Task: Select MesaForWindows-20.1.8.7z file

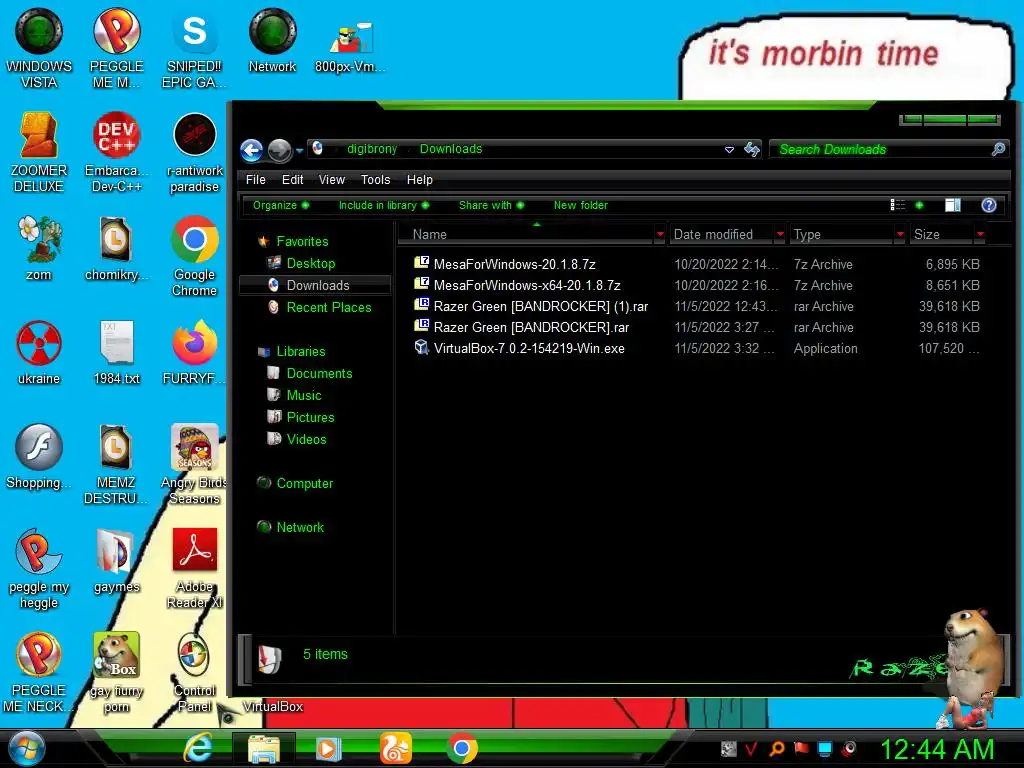Action: pyautogui.click(x=515, y=264)
